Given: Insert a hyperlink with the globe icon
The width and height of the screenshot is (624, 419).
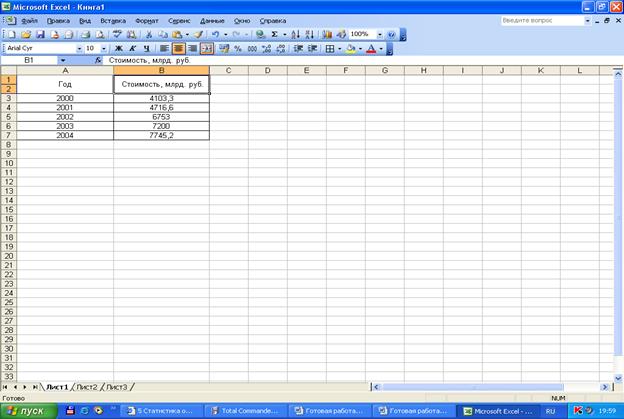Looking at the screenshot, I should (x=260, y=35).
